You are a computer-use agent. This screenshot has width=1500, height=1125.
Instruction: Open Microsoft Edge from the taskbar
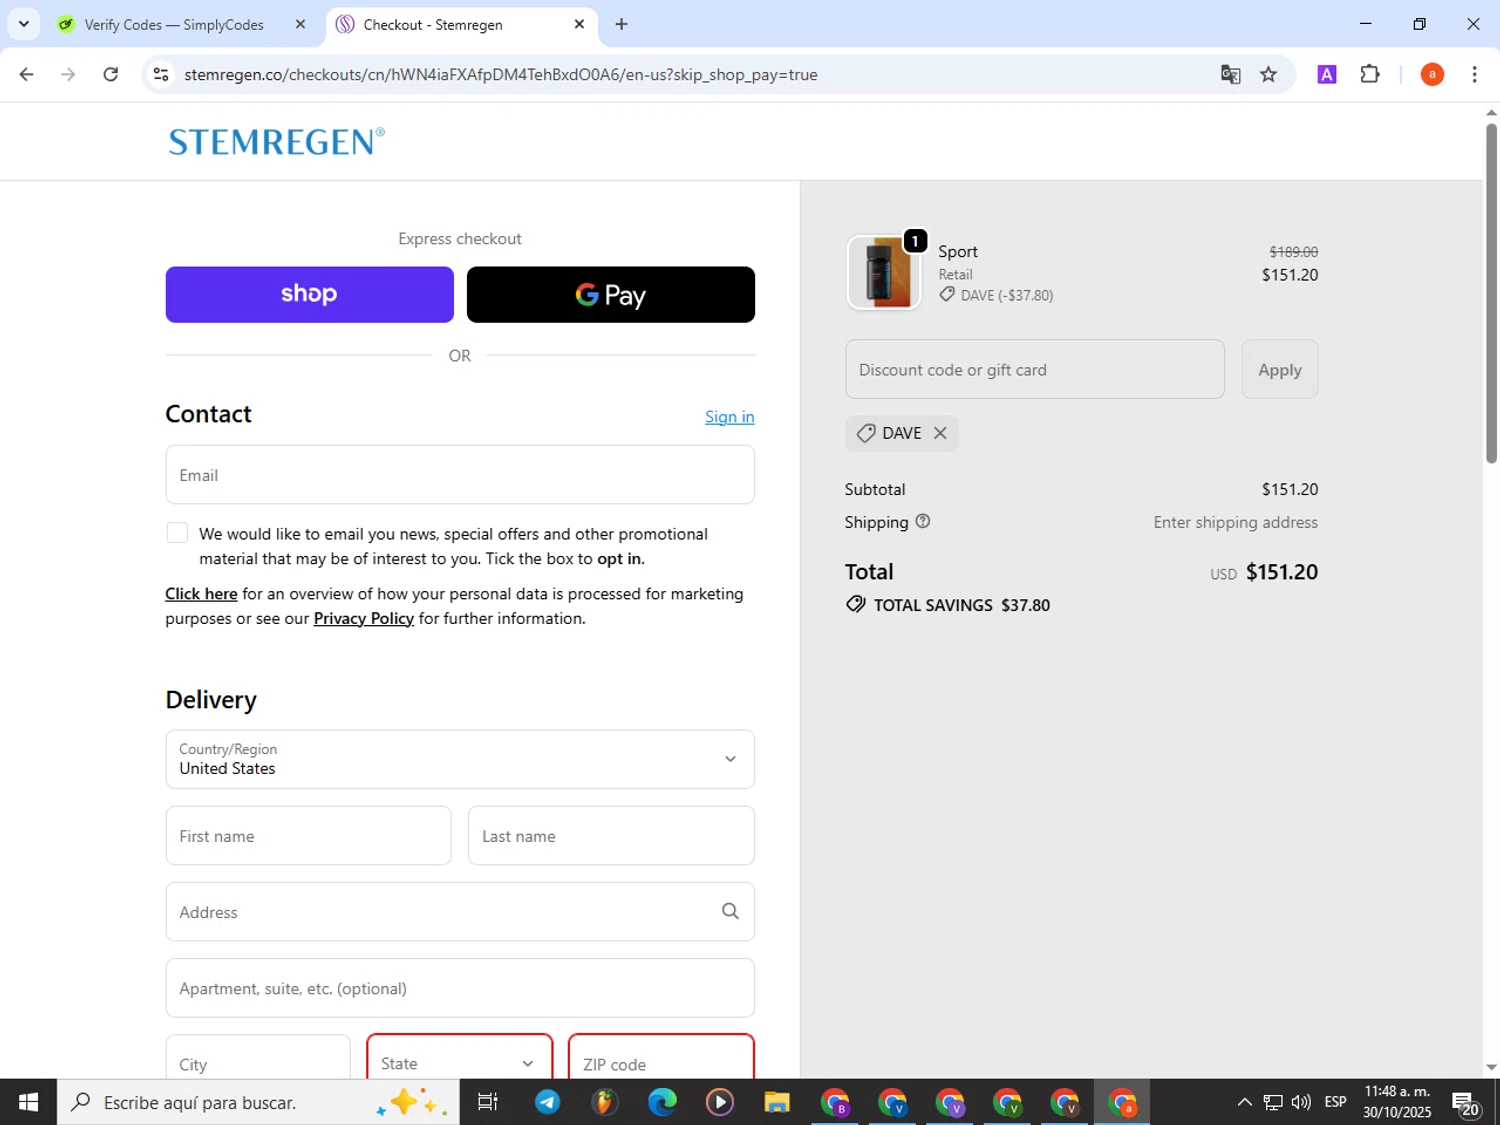pyautogui.click(x=662, y=1102)
